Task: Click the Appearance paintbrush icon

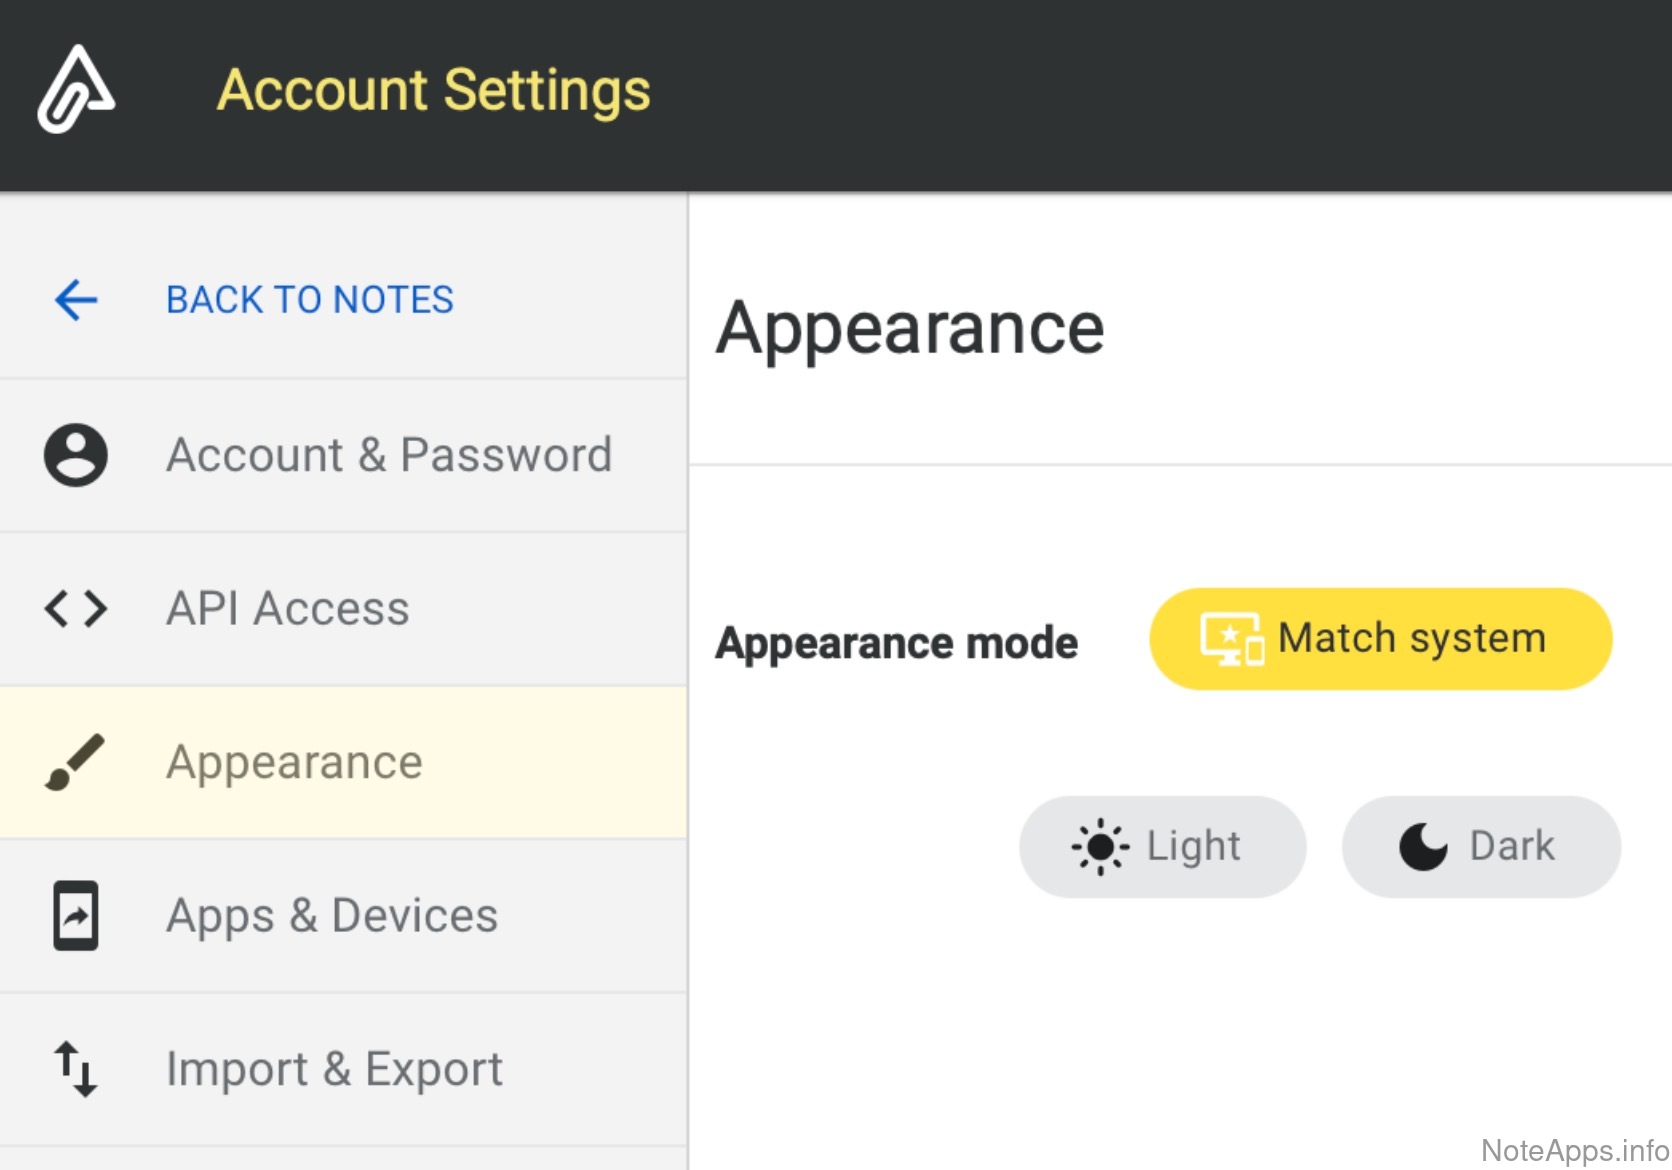Action: (76, 762)
